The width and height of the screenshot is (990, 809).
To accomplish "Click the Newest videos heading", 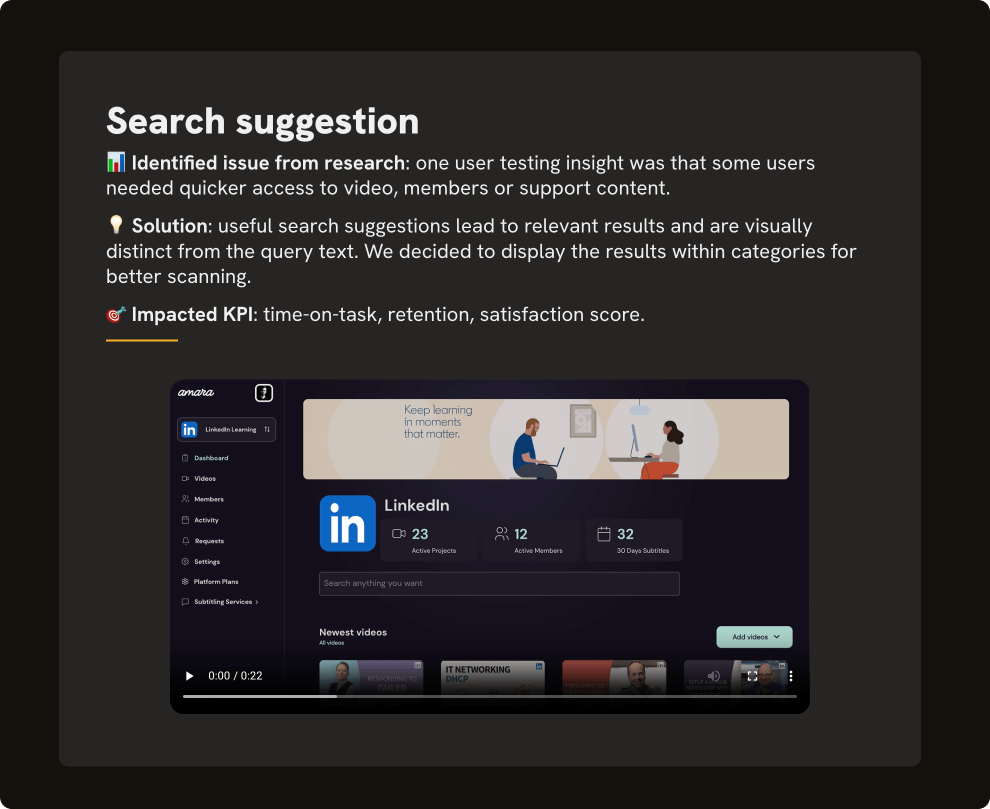I will [x=353, y=632].
